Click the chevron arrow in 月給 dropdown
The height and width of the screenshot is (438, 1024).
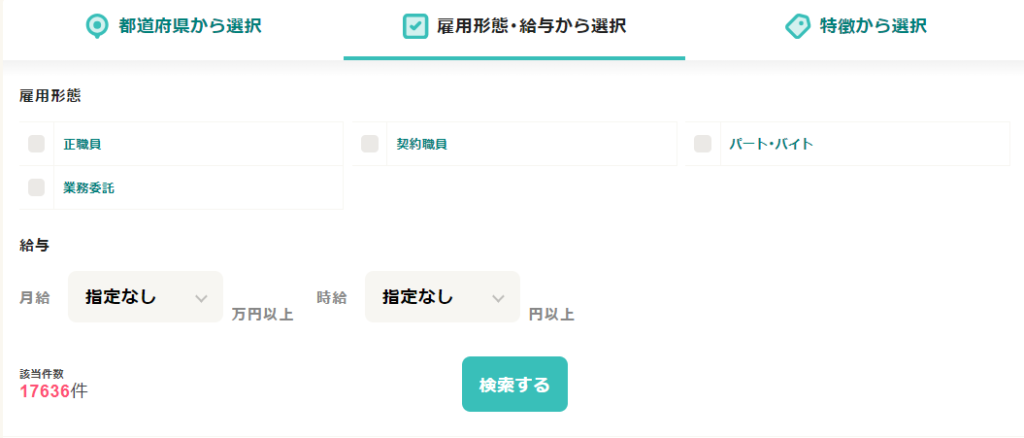(201, 298)
